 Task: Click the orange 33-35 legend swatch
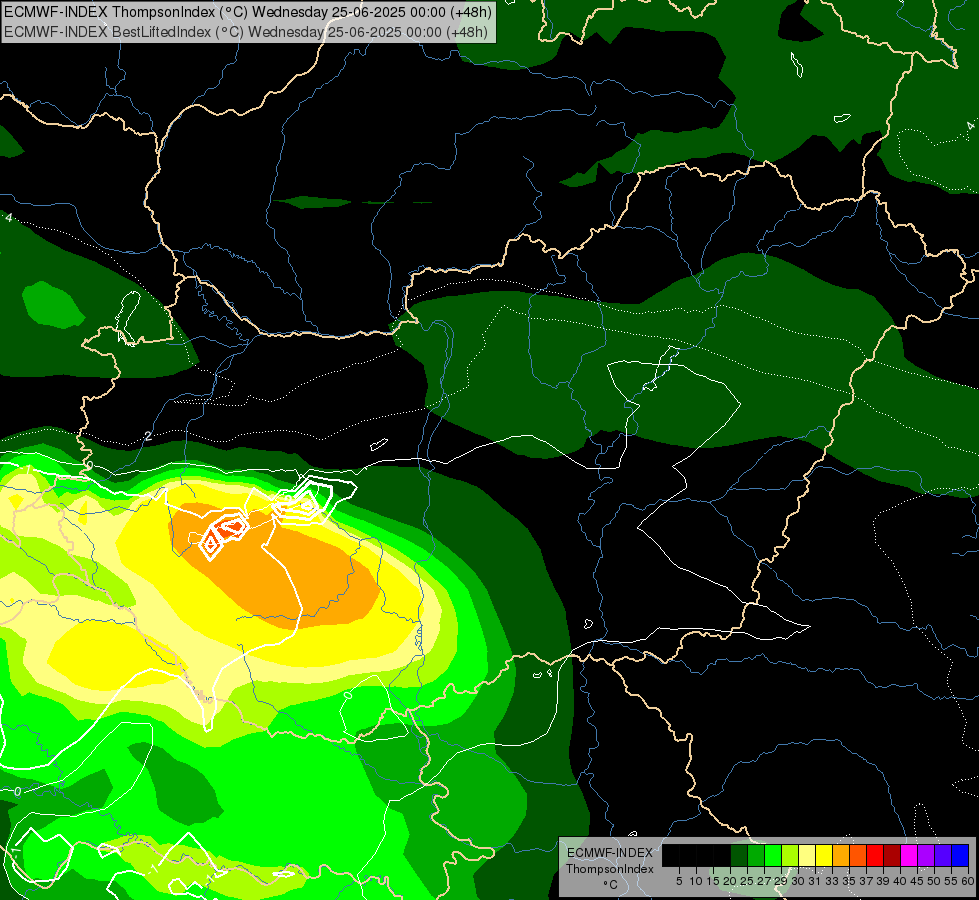click(841, 855)
